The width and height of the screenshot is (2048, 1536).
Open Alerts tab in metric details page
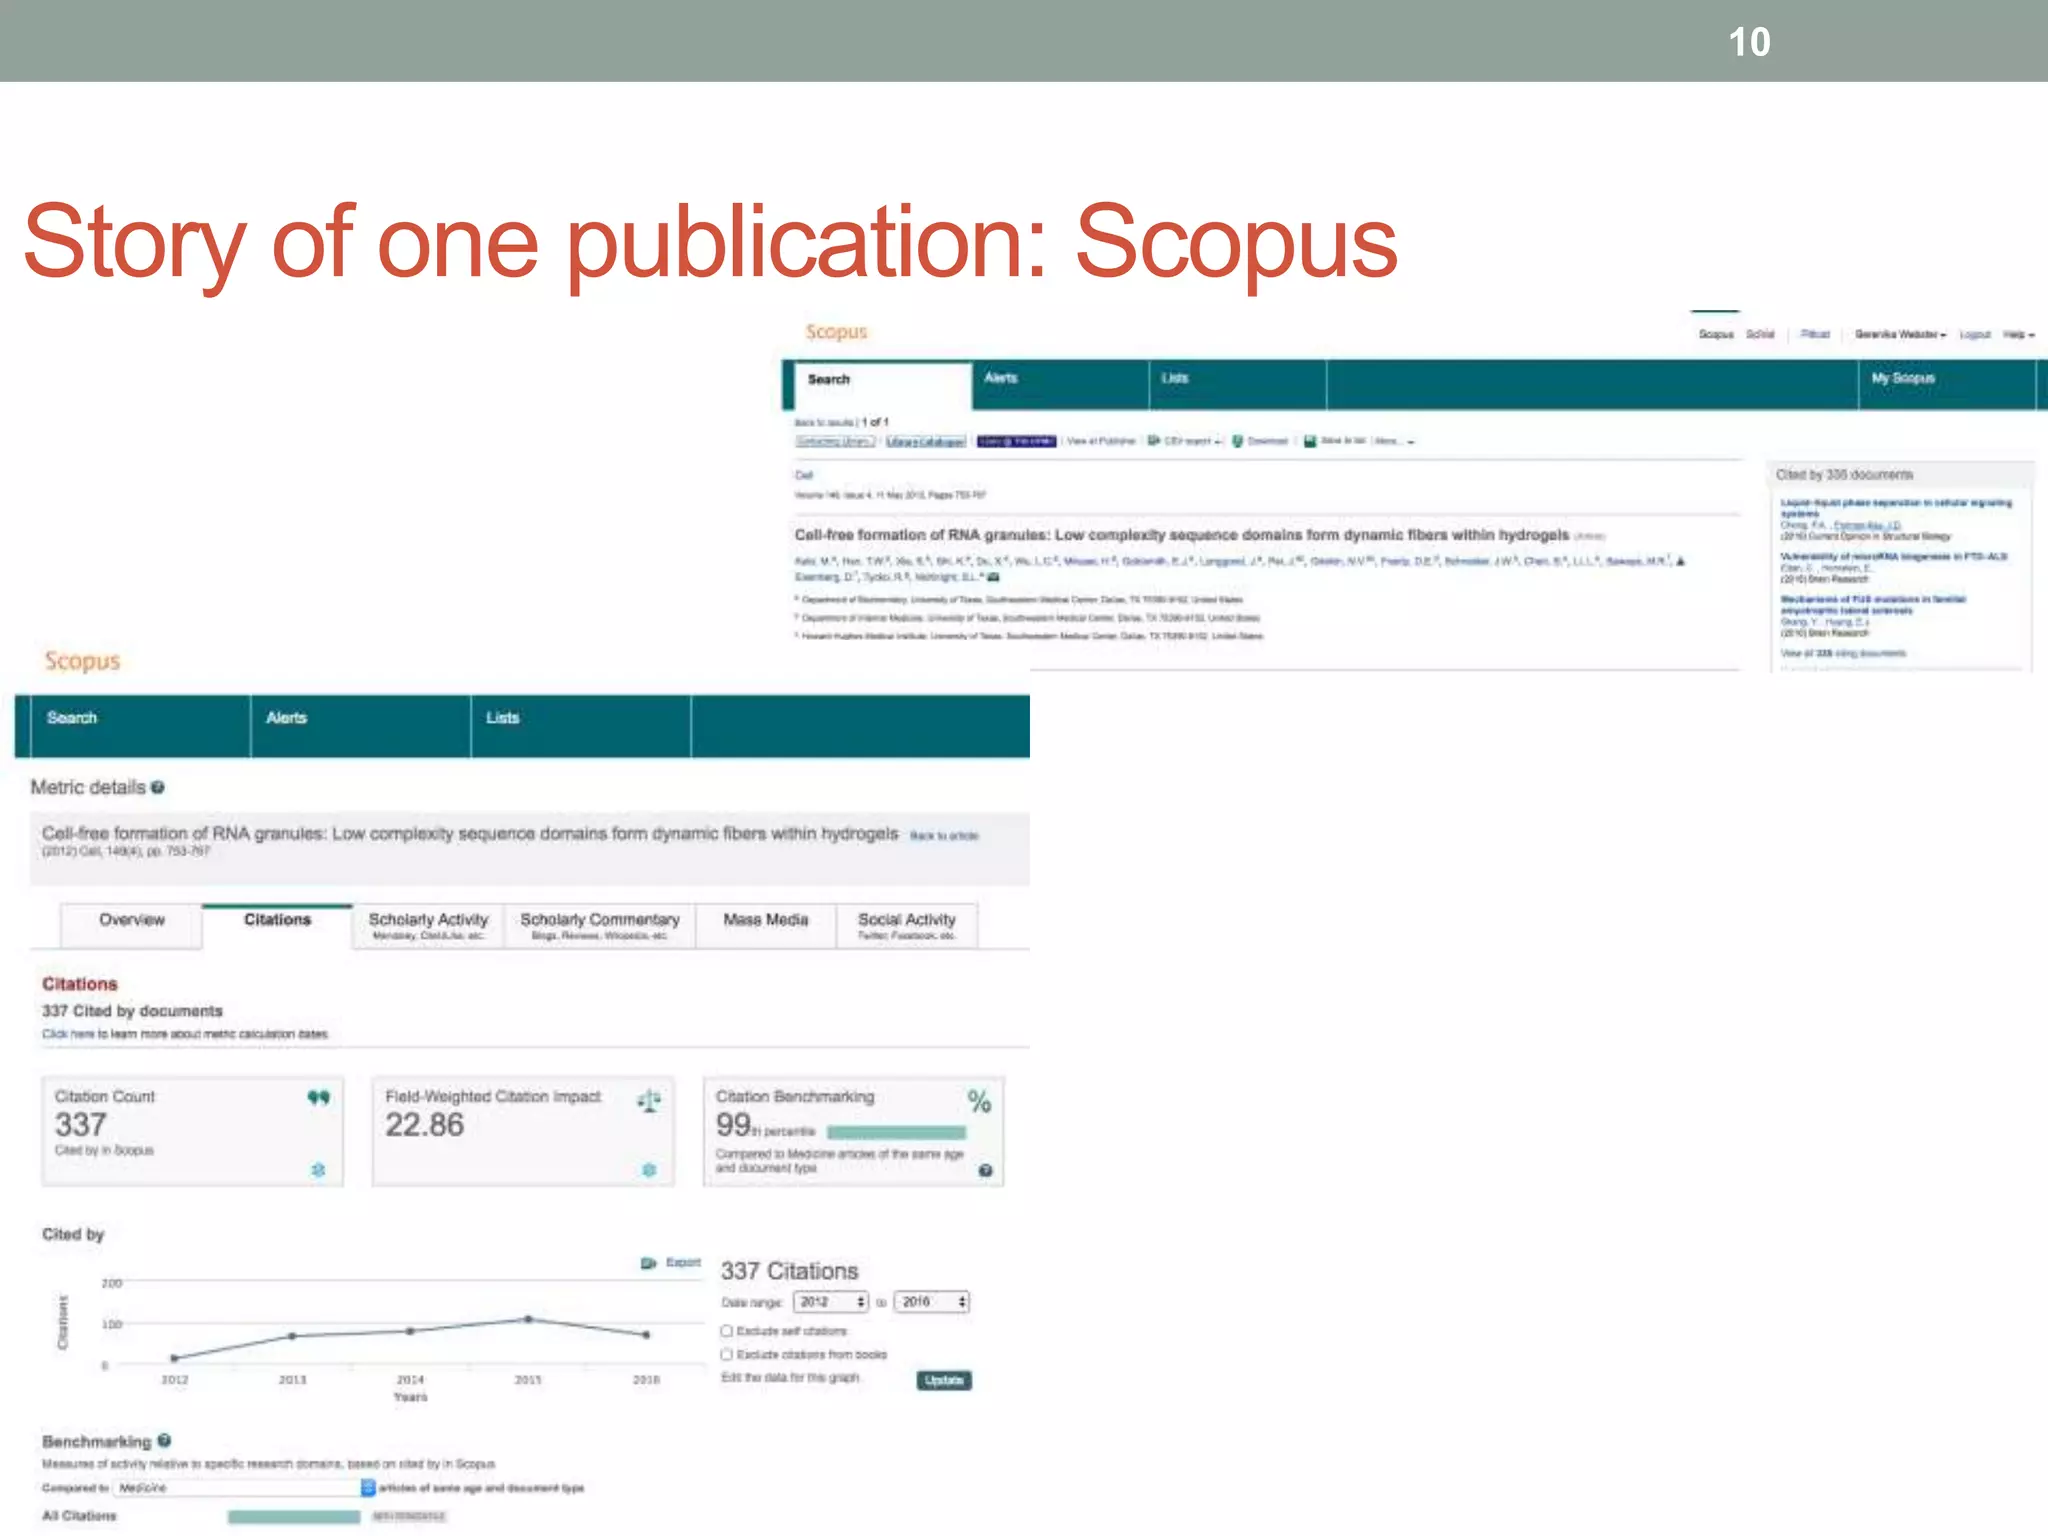[x=360, y=726]
